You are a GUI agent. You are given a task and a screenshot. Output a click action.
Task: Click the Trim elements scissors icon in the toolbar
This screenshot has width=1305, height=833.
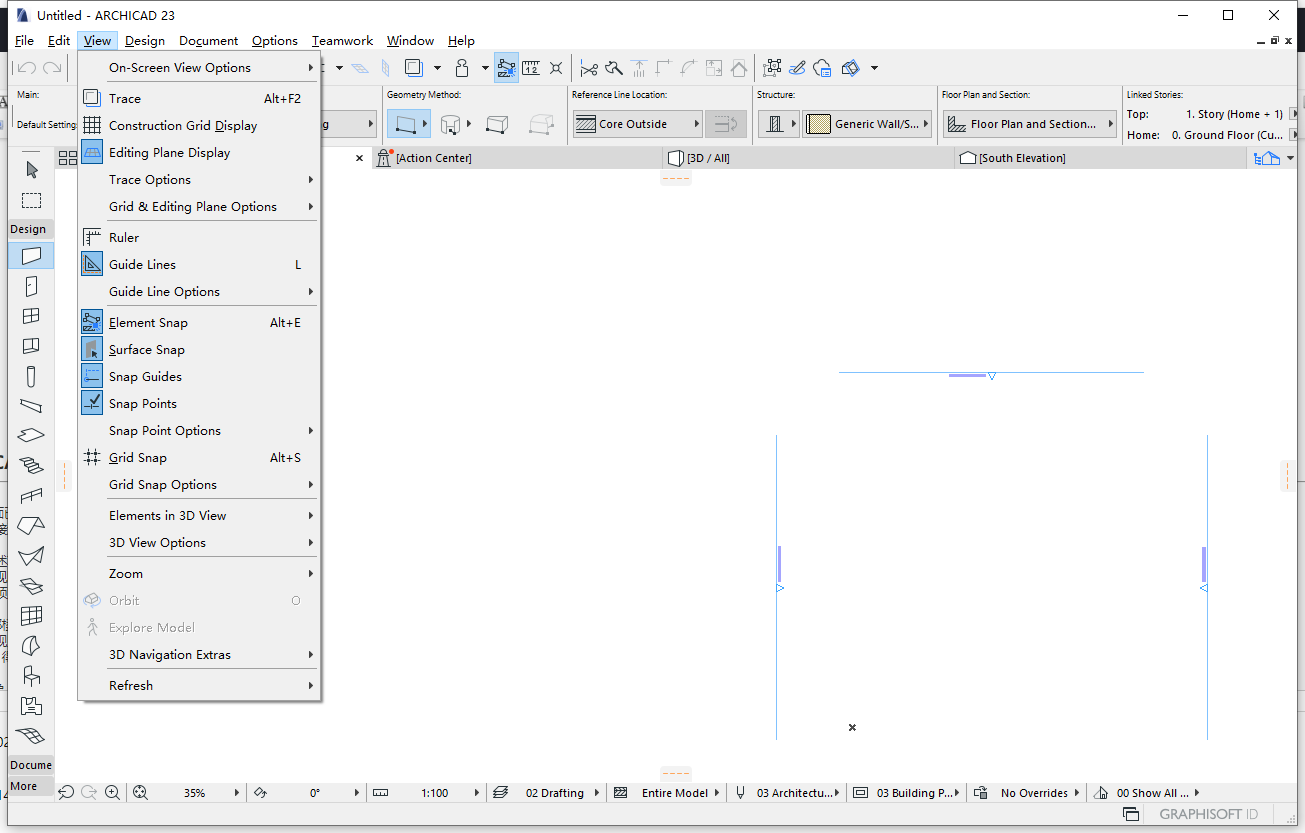click(x=590, y=68)
